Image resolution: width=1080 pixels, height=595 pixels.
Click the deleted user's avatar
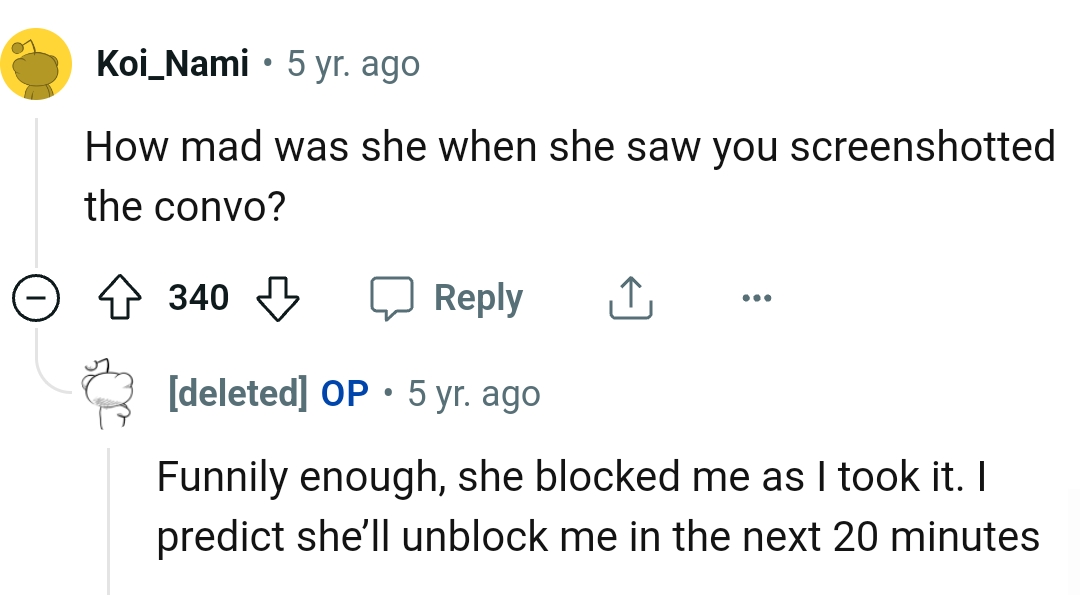tap(107, 393)
